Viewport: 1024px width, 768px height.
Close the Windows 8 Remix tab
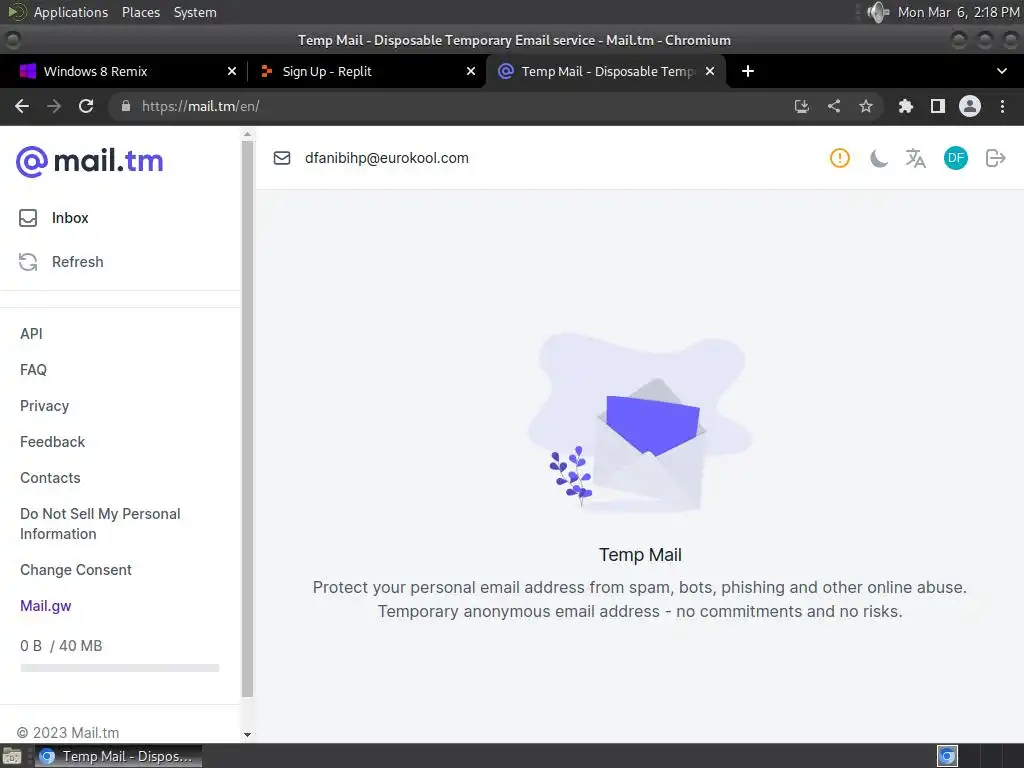click(x=232, y=71)
